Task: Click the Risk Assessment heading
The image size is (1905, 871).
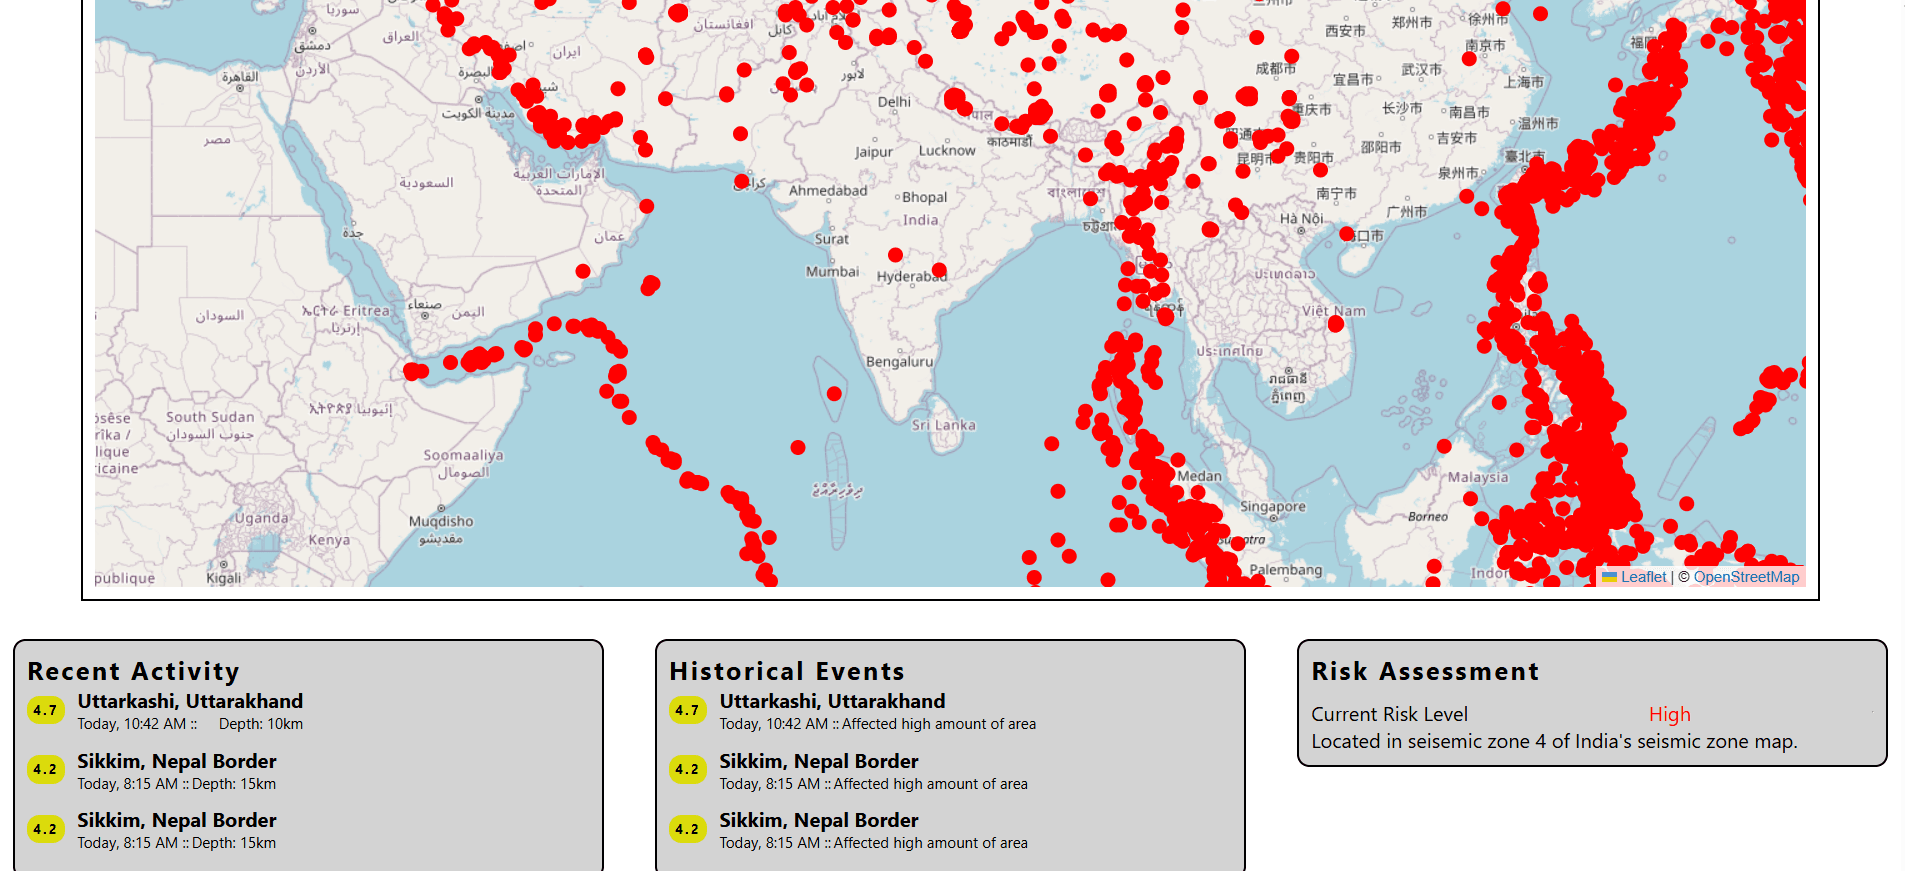Action: pyautogui.click(x=1425, y=671)
